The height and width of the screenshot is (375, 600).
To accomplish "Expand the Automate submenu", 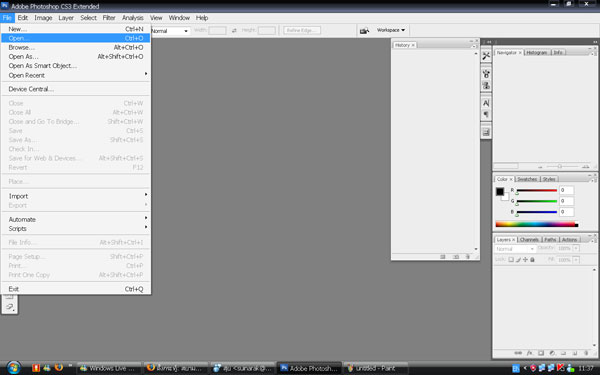I will point(75,219).
